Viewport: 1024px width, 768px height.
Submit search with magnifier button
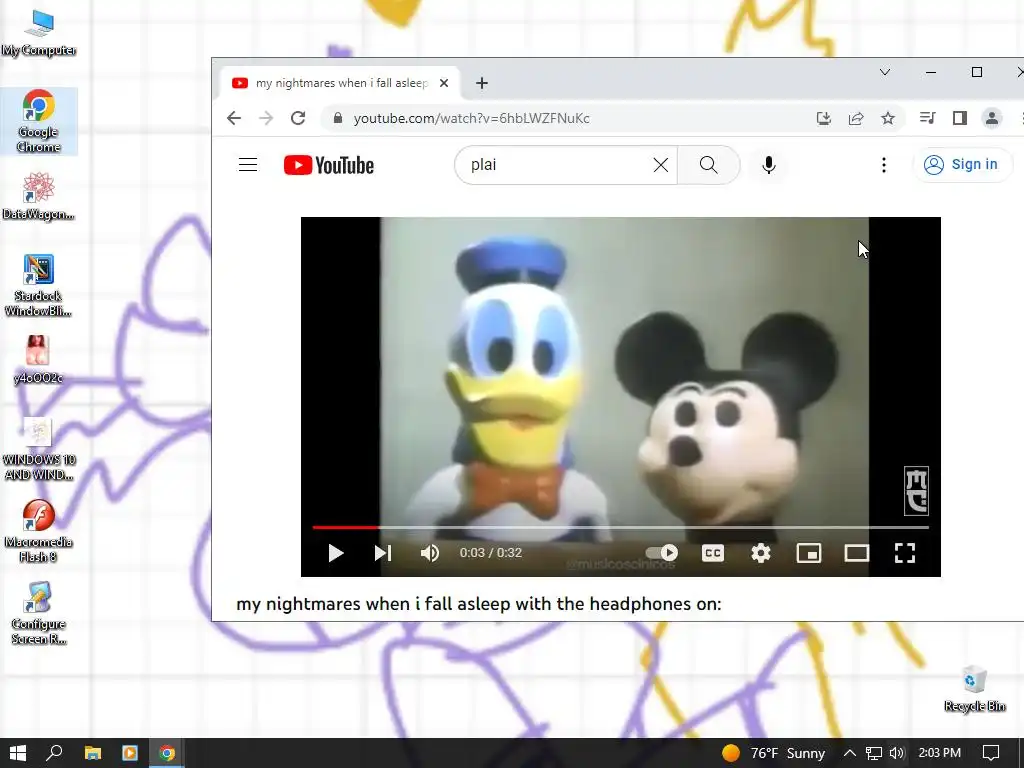pyautogui.click(x=709, y=165)
